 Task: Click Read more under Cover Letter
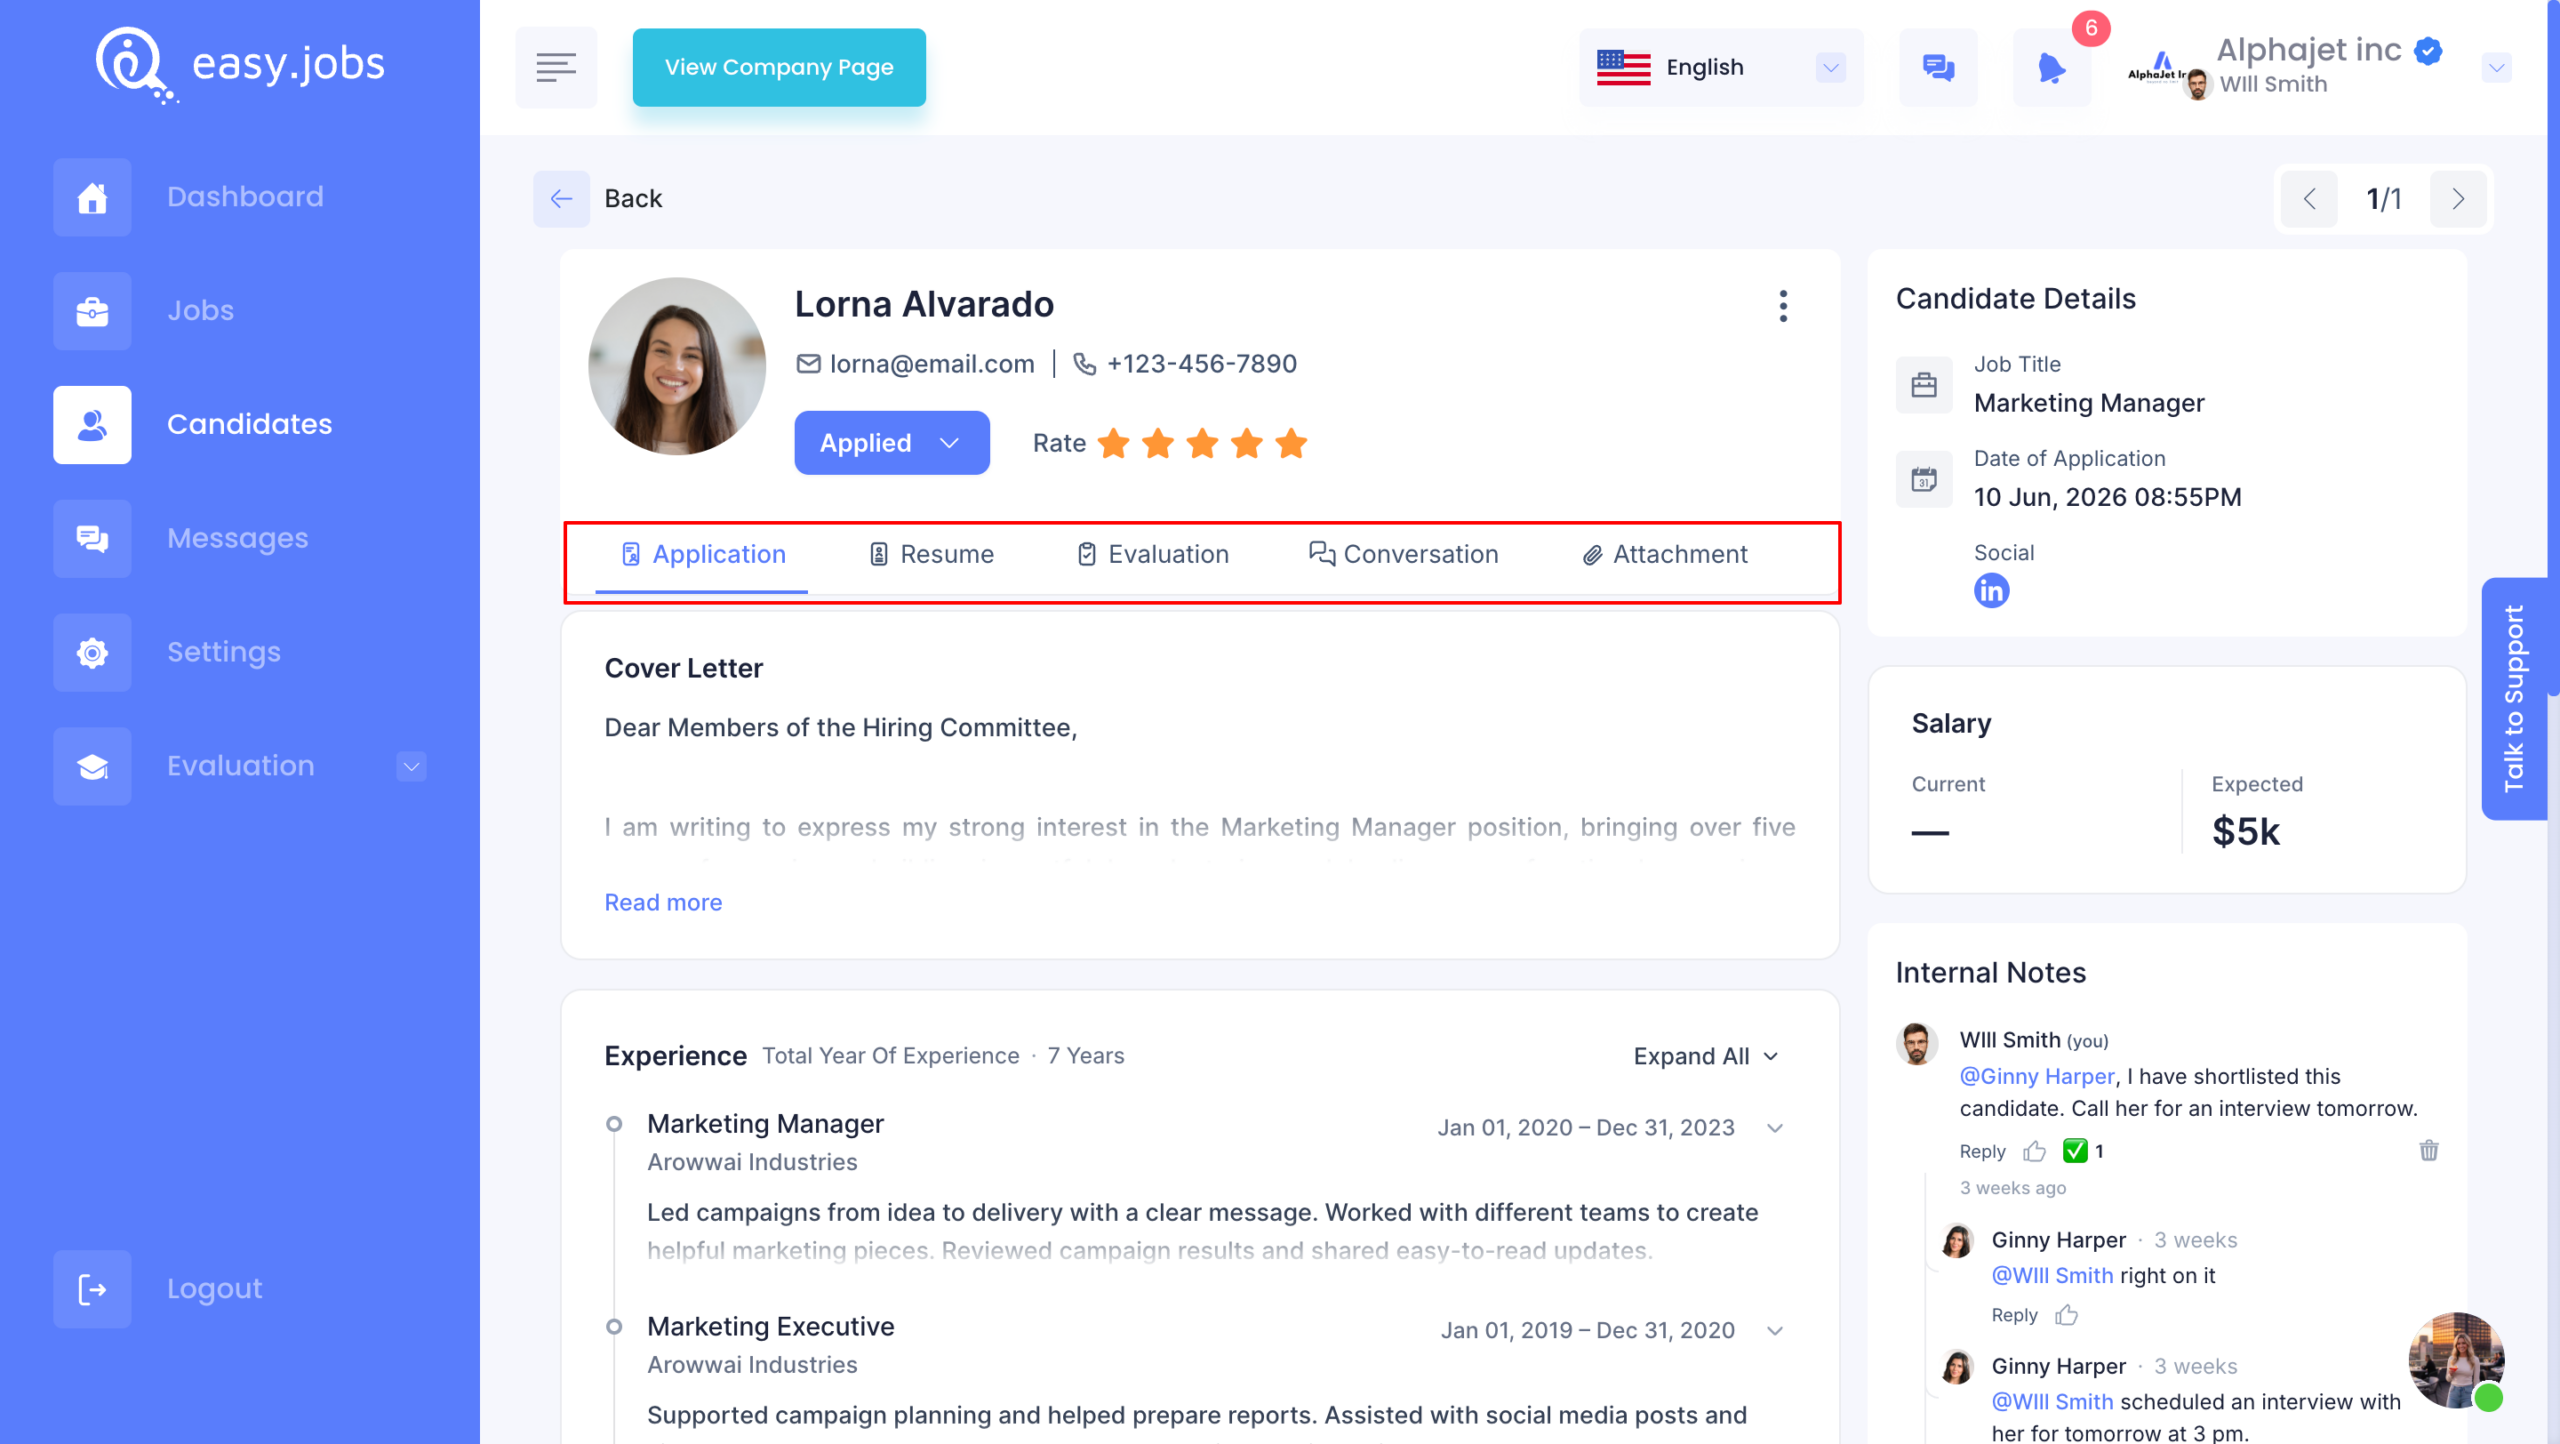[663, 903]
